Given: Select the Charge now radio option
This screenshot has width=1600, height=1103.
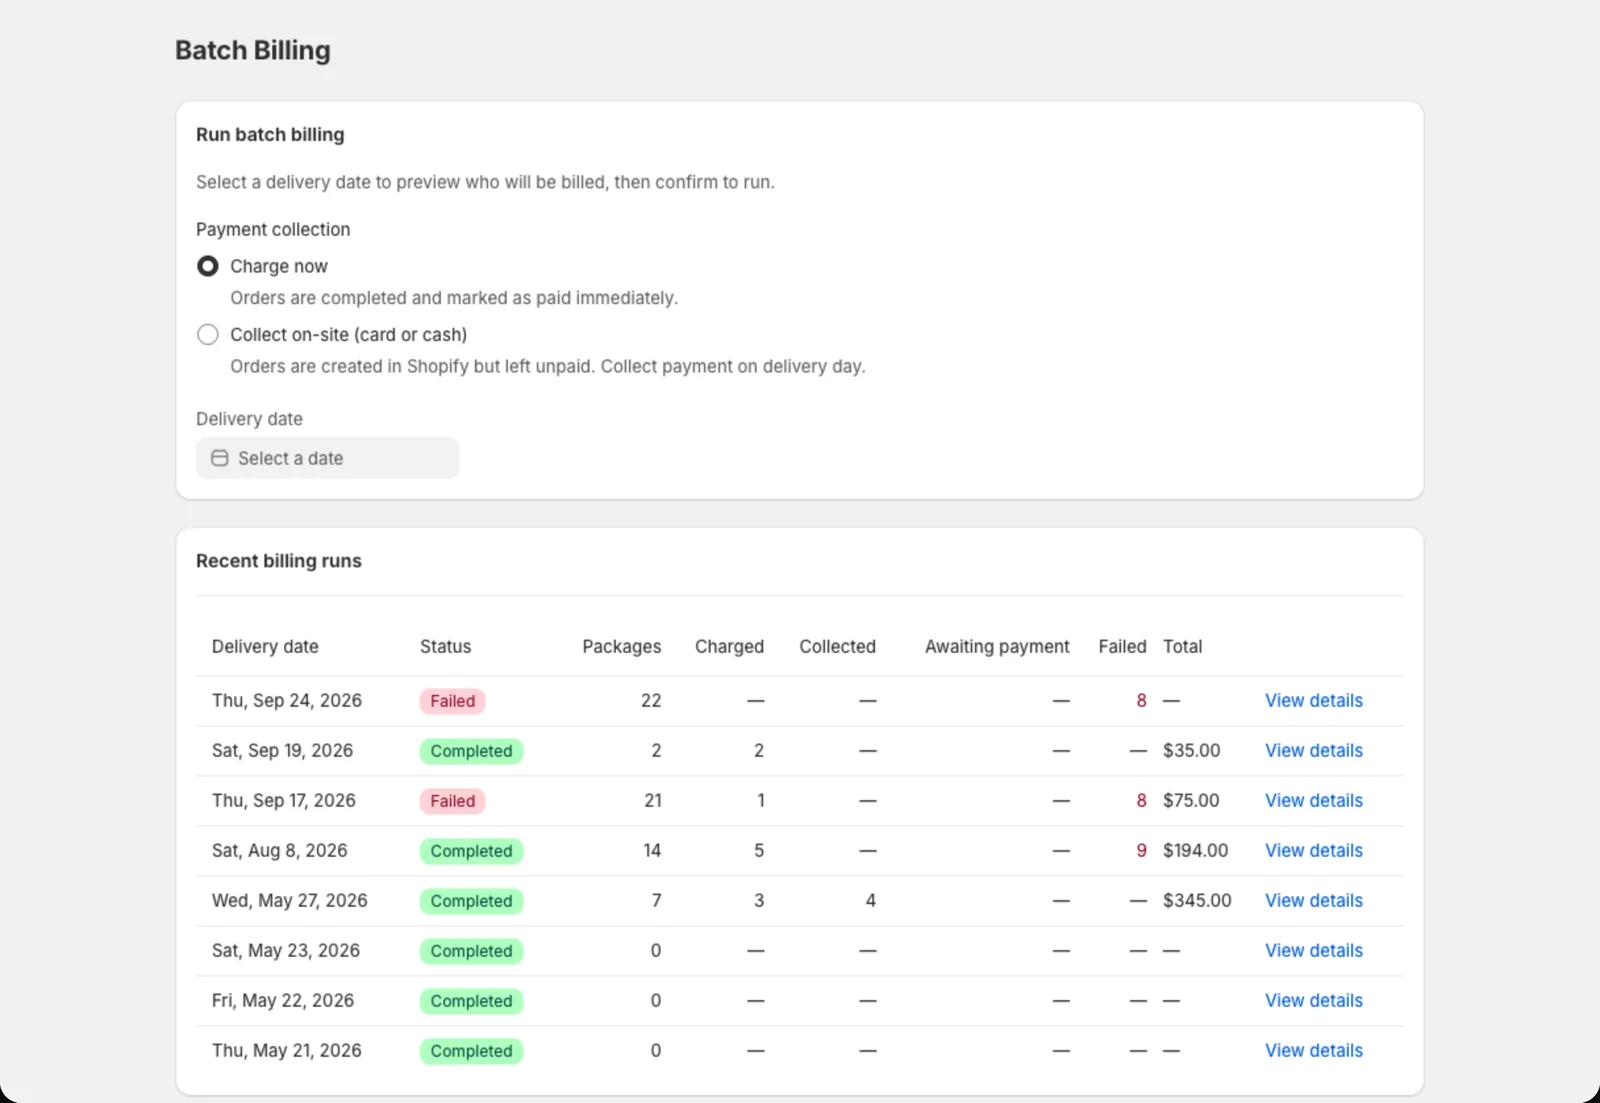Looking at the screenshot, I should point(208,266).
